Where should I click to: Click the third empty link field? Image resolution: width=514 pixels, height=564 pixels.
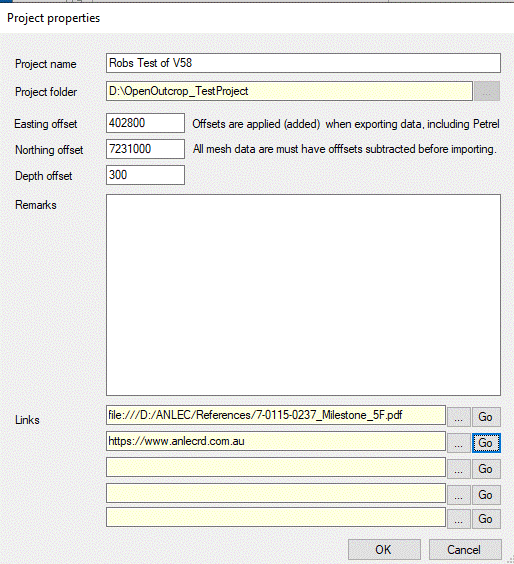pos(276,467)
